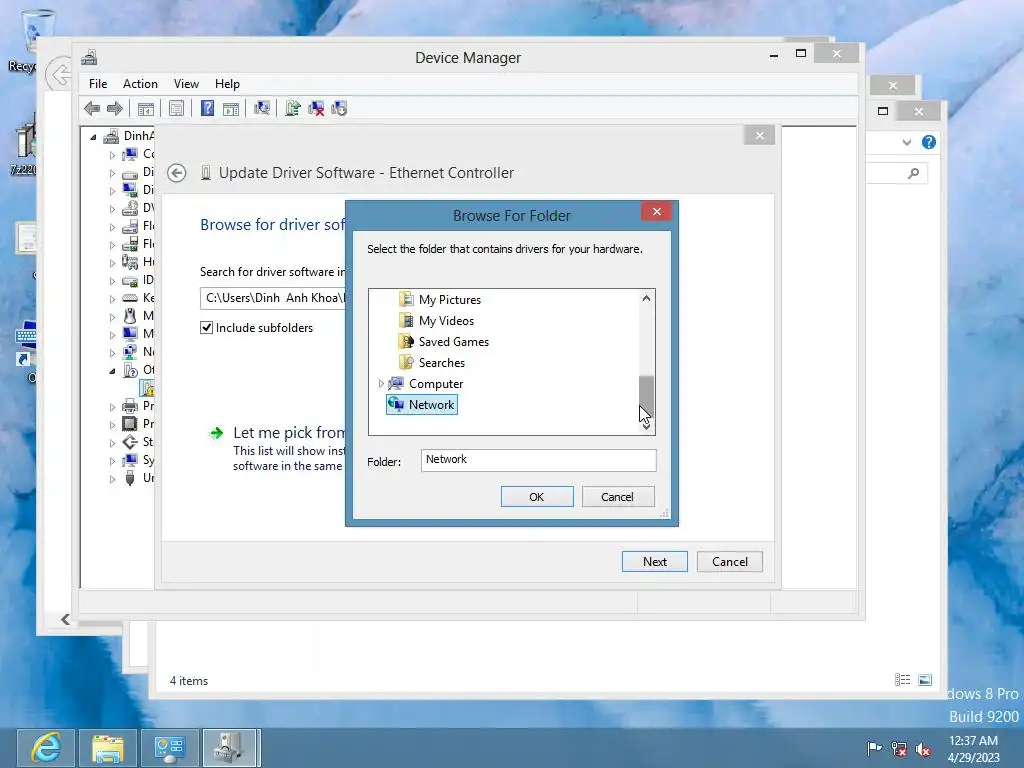Select the processor chip icon in the tree
This screenshot has width=1024, height=768.
coord(130,424)
